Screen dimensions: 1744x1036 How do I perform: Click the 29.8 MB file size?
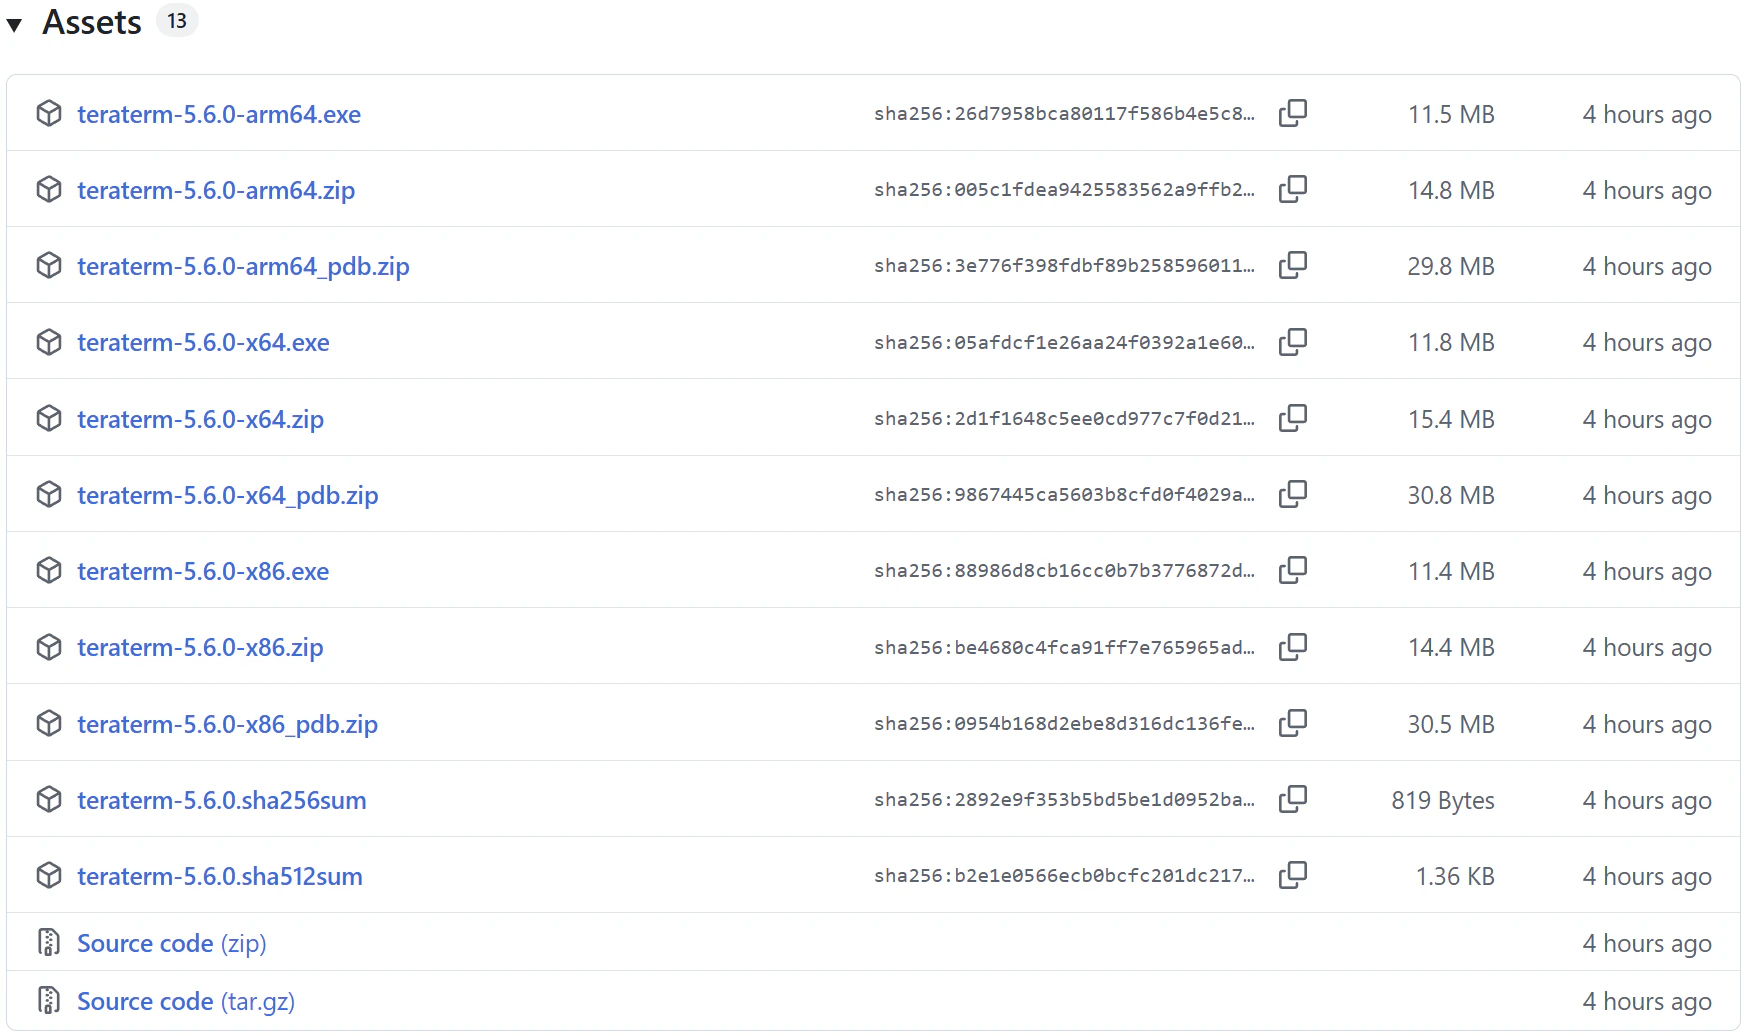coord(1451,266)
